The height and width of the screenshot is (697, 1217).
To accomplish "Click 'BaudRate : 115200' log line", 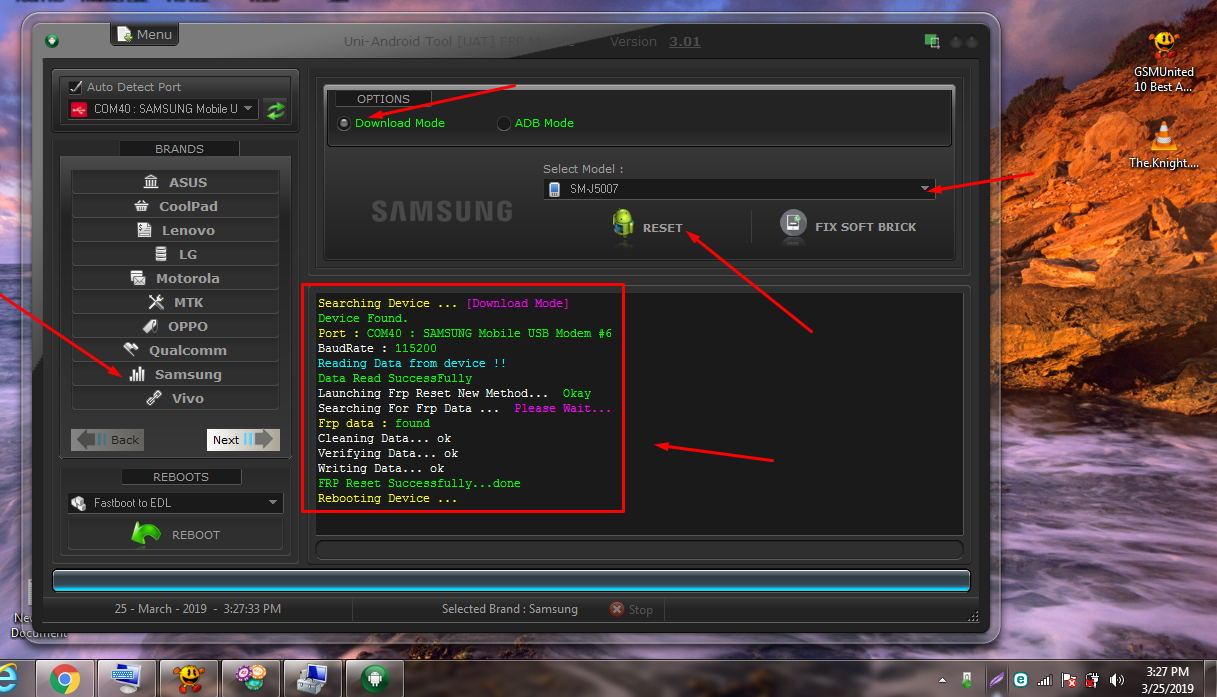I will pyautogui.click(x=377, y=348).
